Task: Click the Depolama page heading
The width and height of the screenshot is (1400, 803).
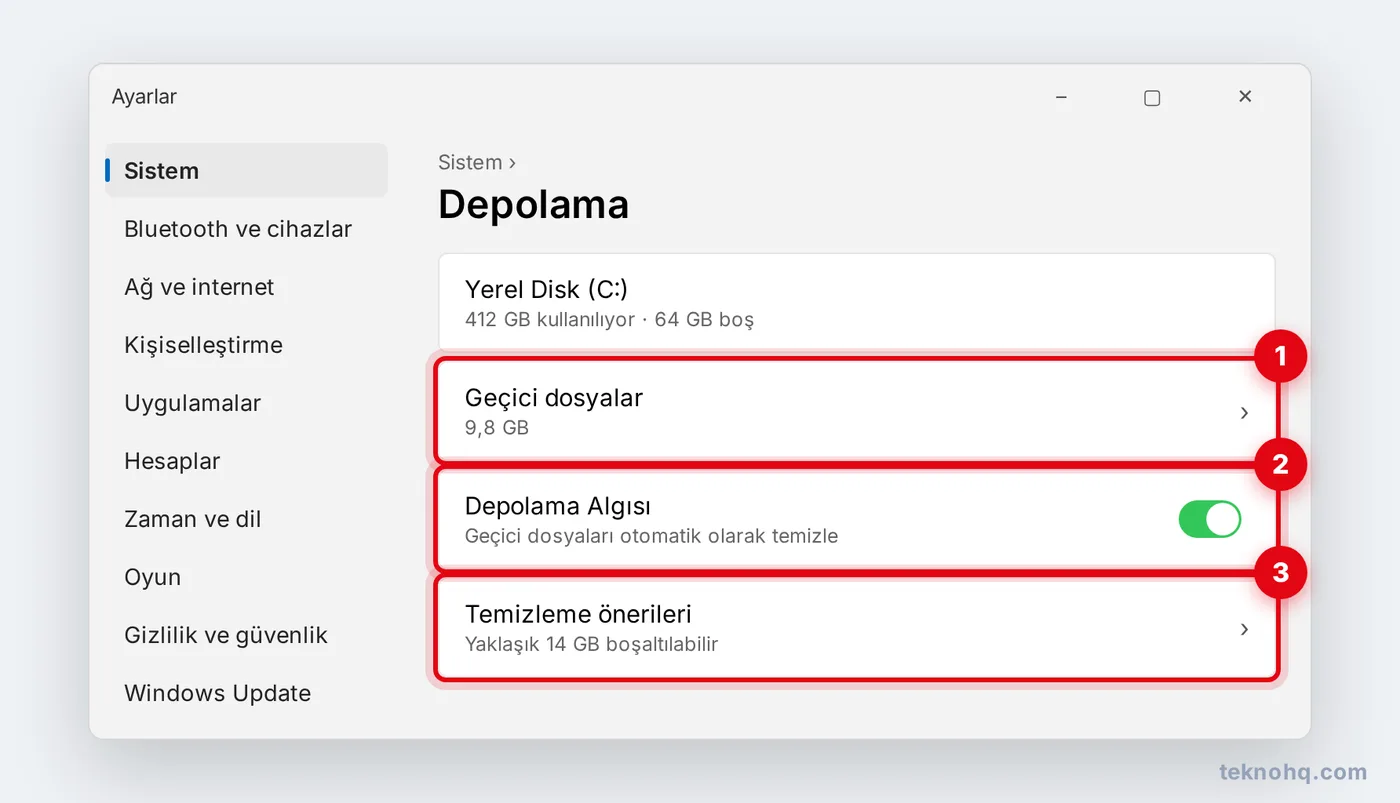Action: (534, 204)
